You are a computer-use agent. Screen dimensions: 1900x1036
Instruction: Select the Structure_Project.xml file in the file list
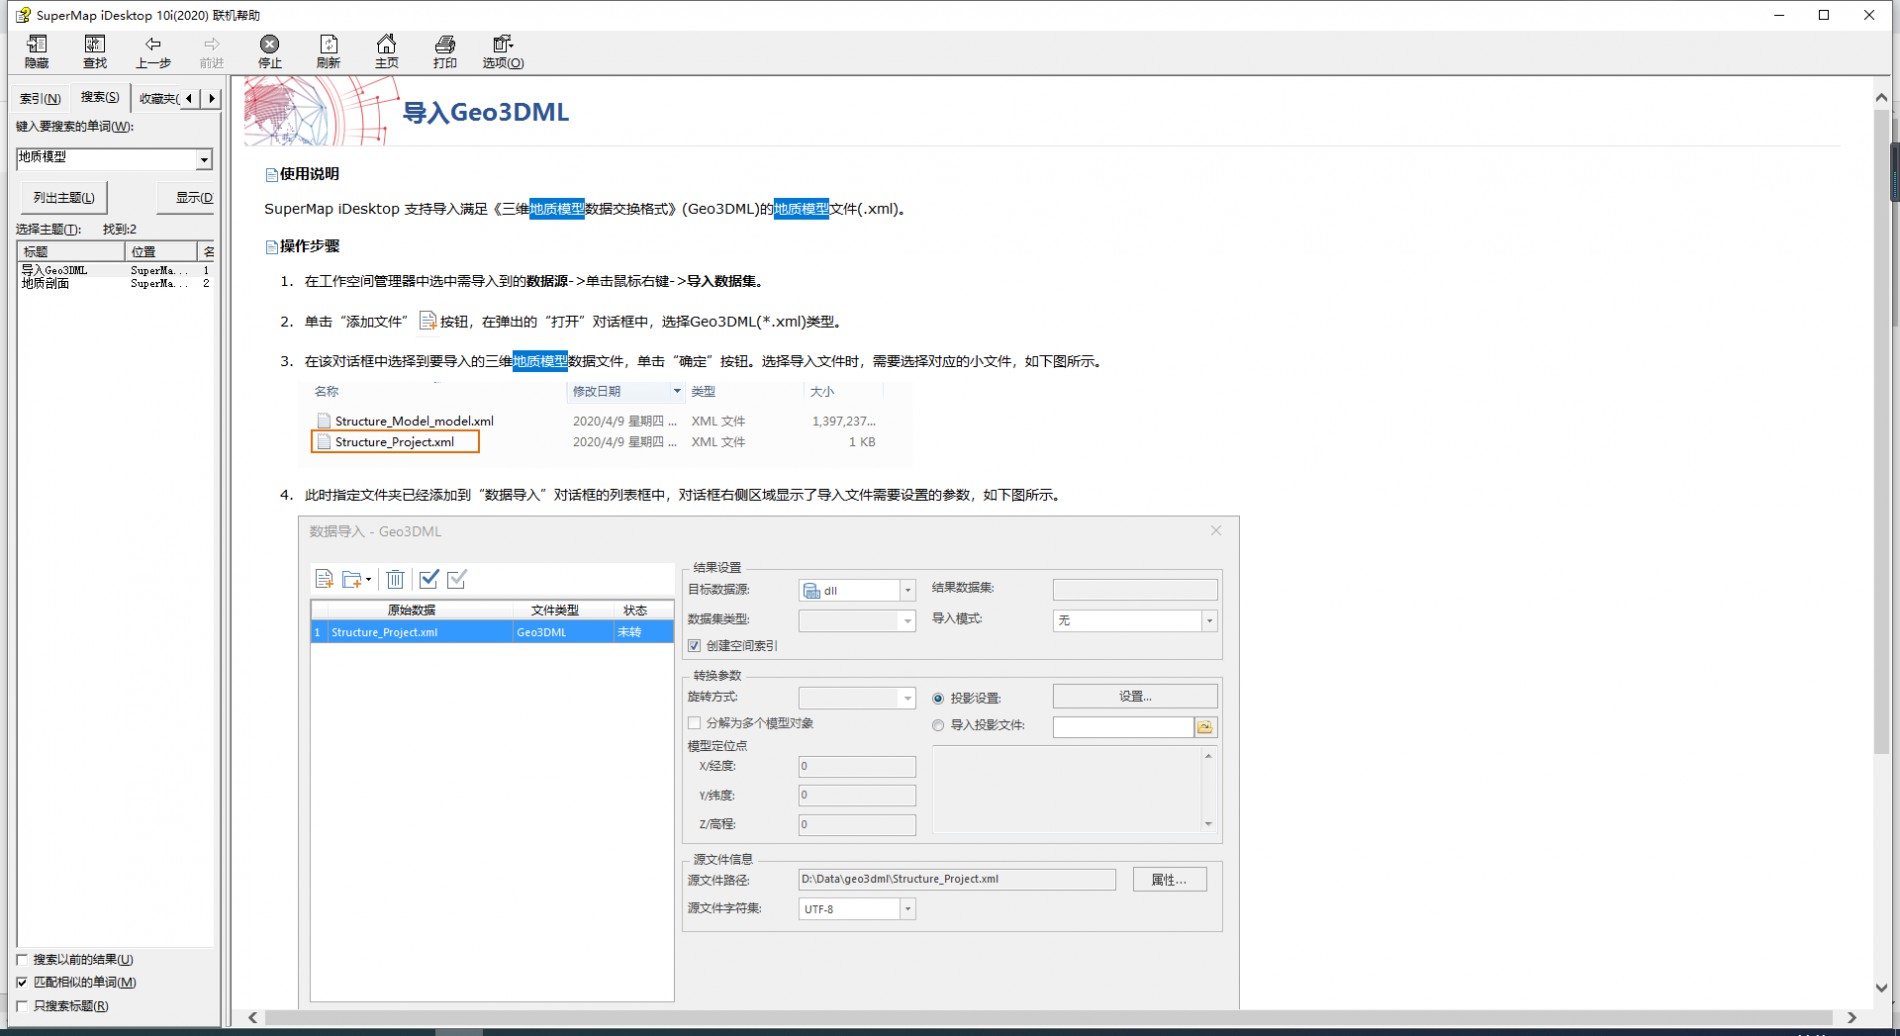pos(395,442)
